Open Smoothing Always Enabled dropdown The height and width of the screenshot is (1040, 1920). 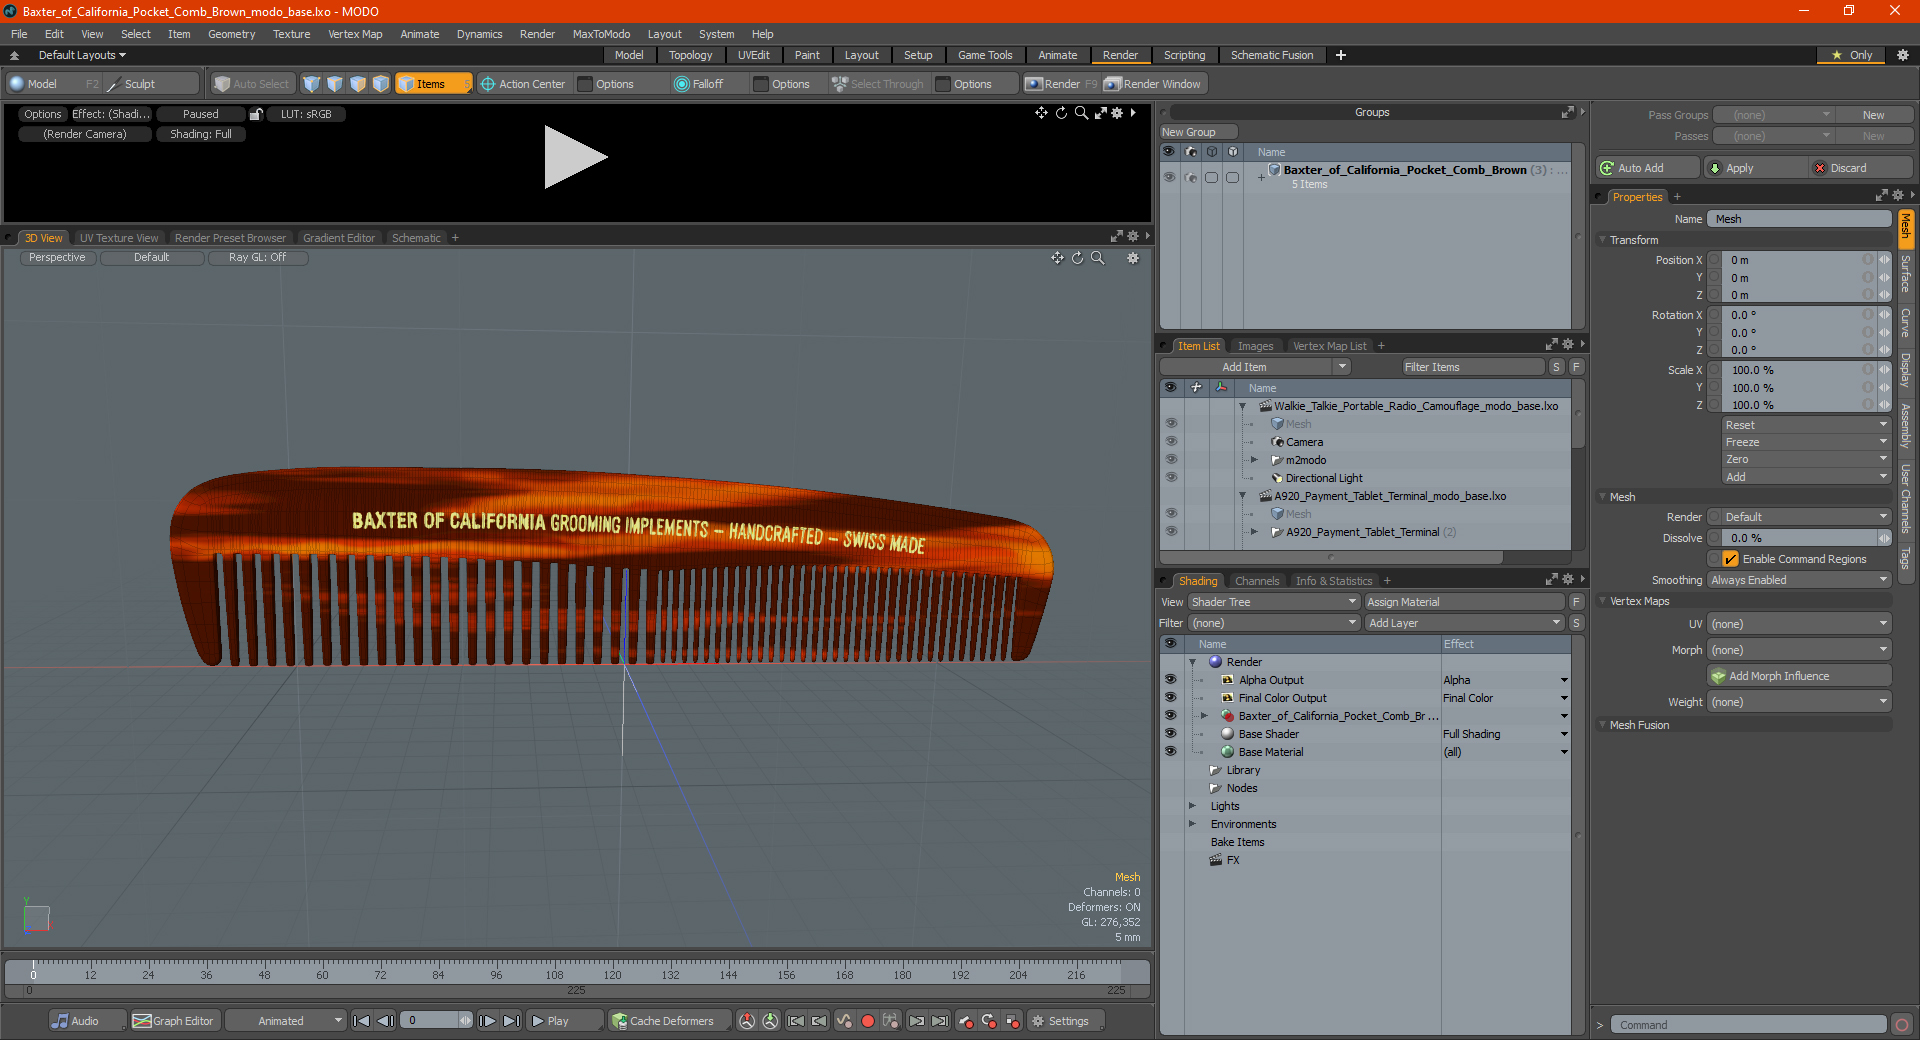[1799, 580]
